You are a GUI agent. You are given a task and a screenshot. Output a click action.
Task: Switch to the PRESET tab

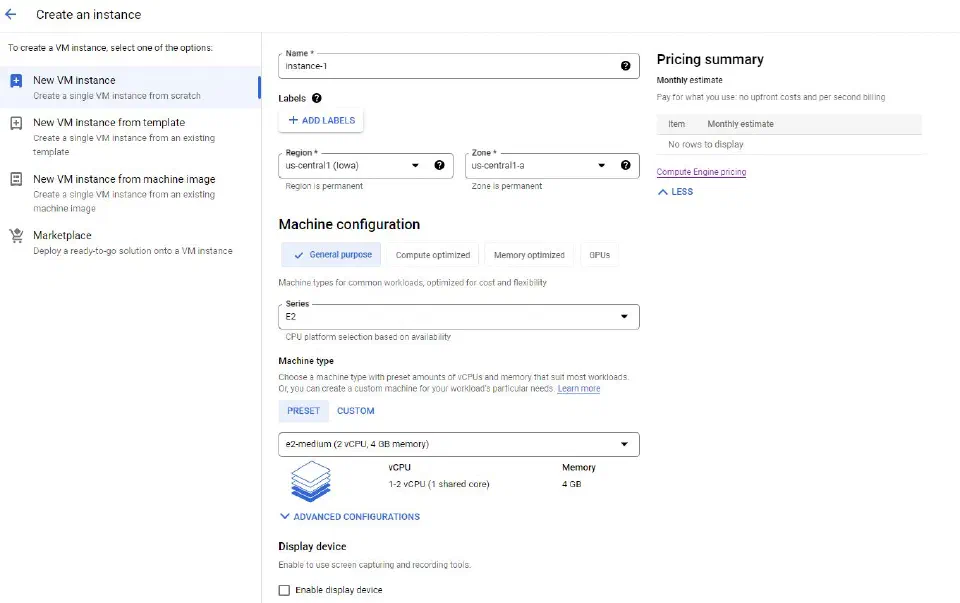(304, 411)
